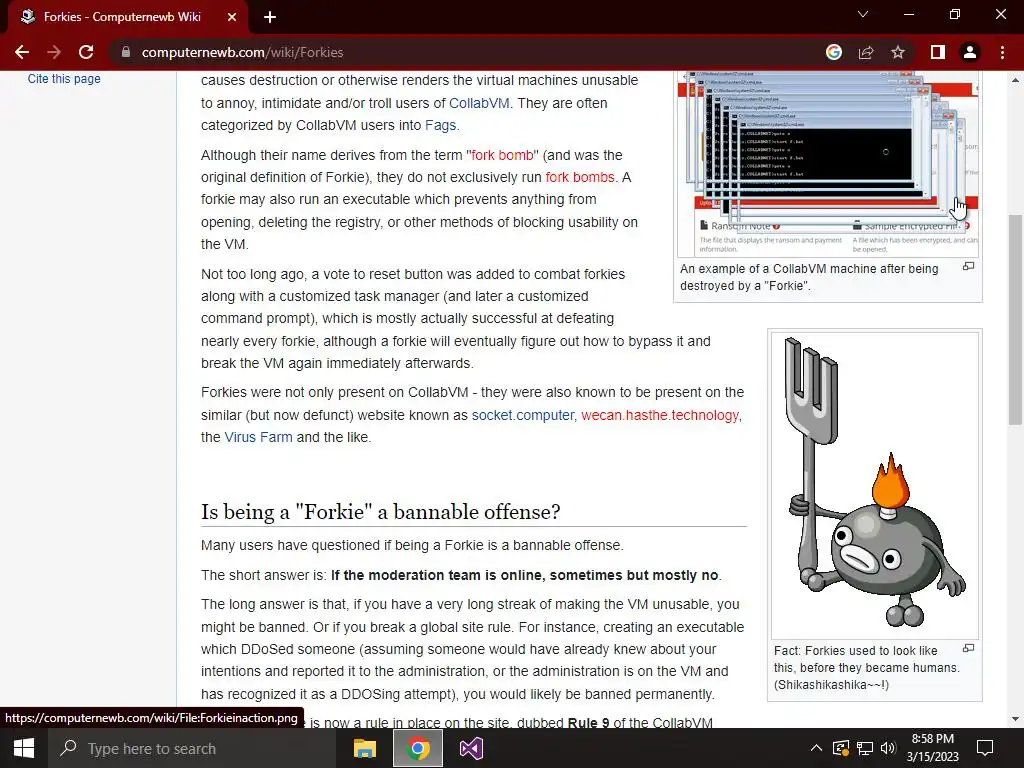The image size is (1024, 768).
Task: Go back to the previous page
Action: pyautogui.click(x=22, y=52)
